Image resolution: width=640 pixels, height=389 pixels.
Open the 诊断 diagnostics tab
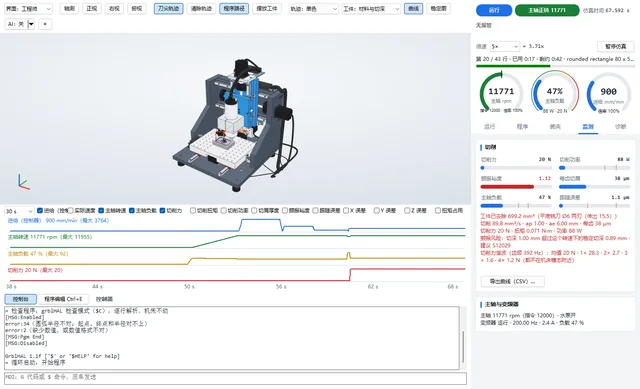pyautogui.click(x=620, y=127)
